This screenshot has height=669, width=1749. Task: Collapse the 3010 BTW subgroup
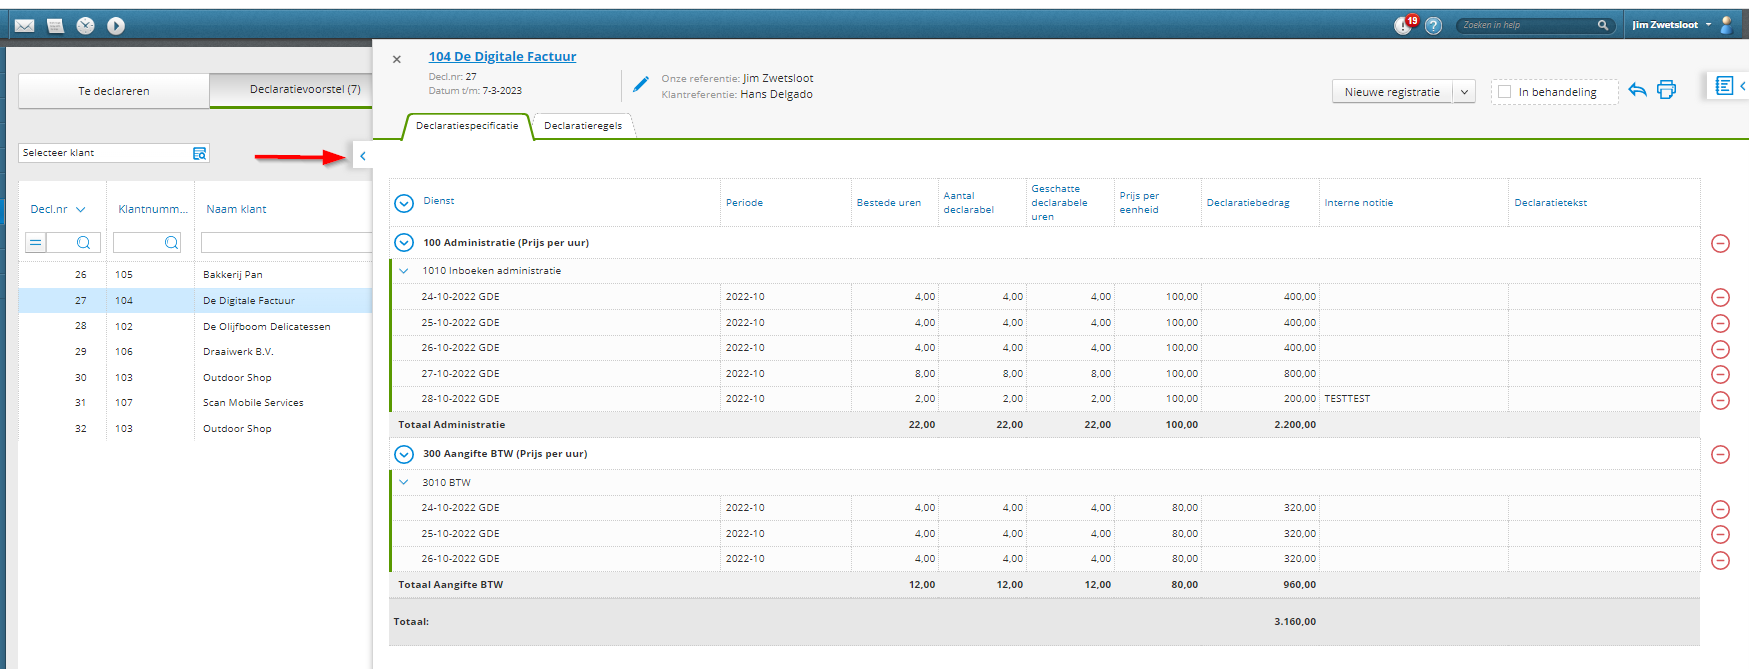(404, 482)
